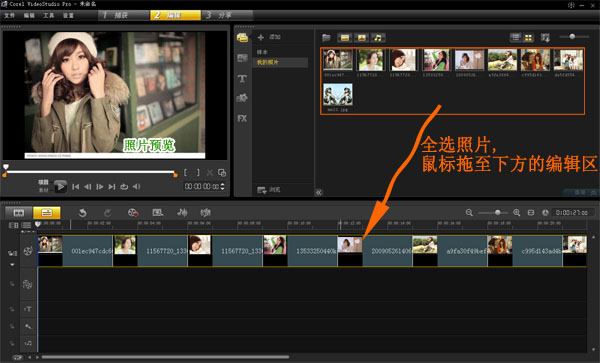Click the timeline zoom out magnifier

(469, 213)
